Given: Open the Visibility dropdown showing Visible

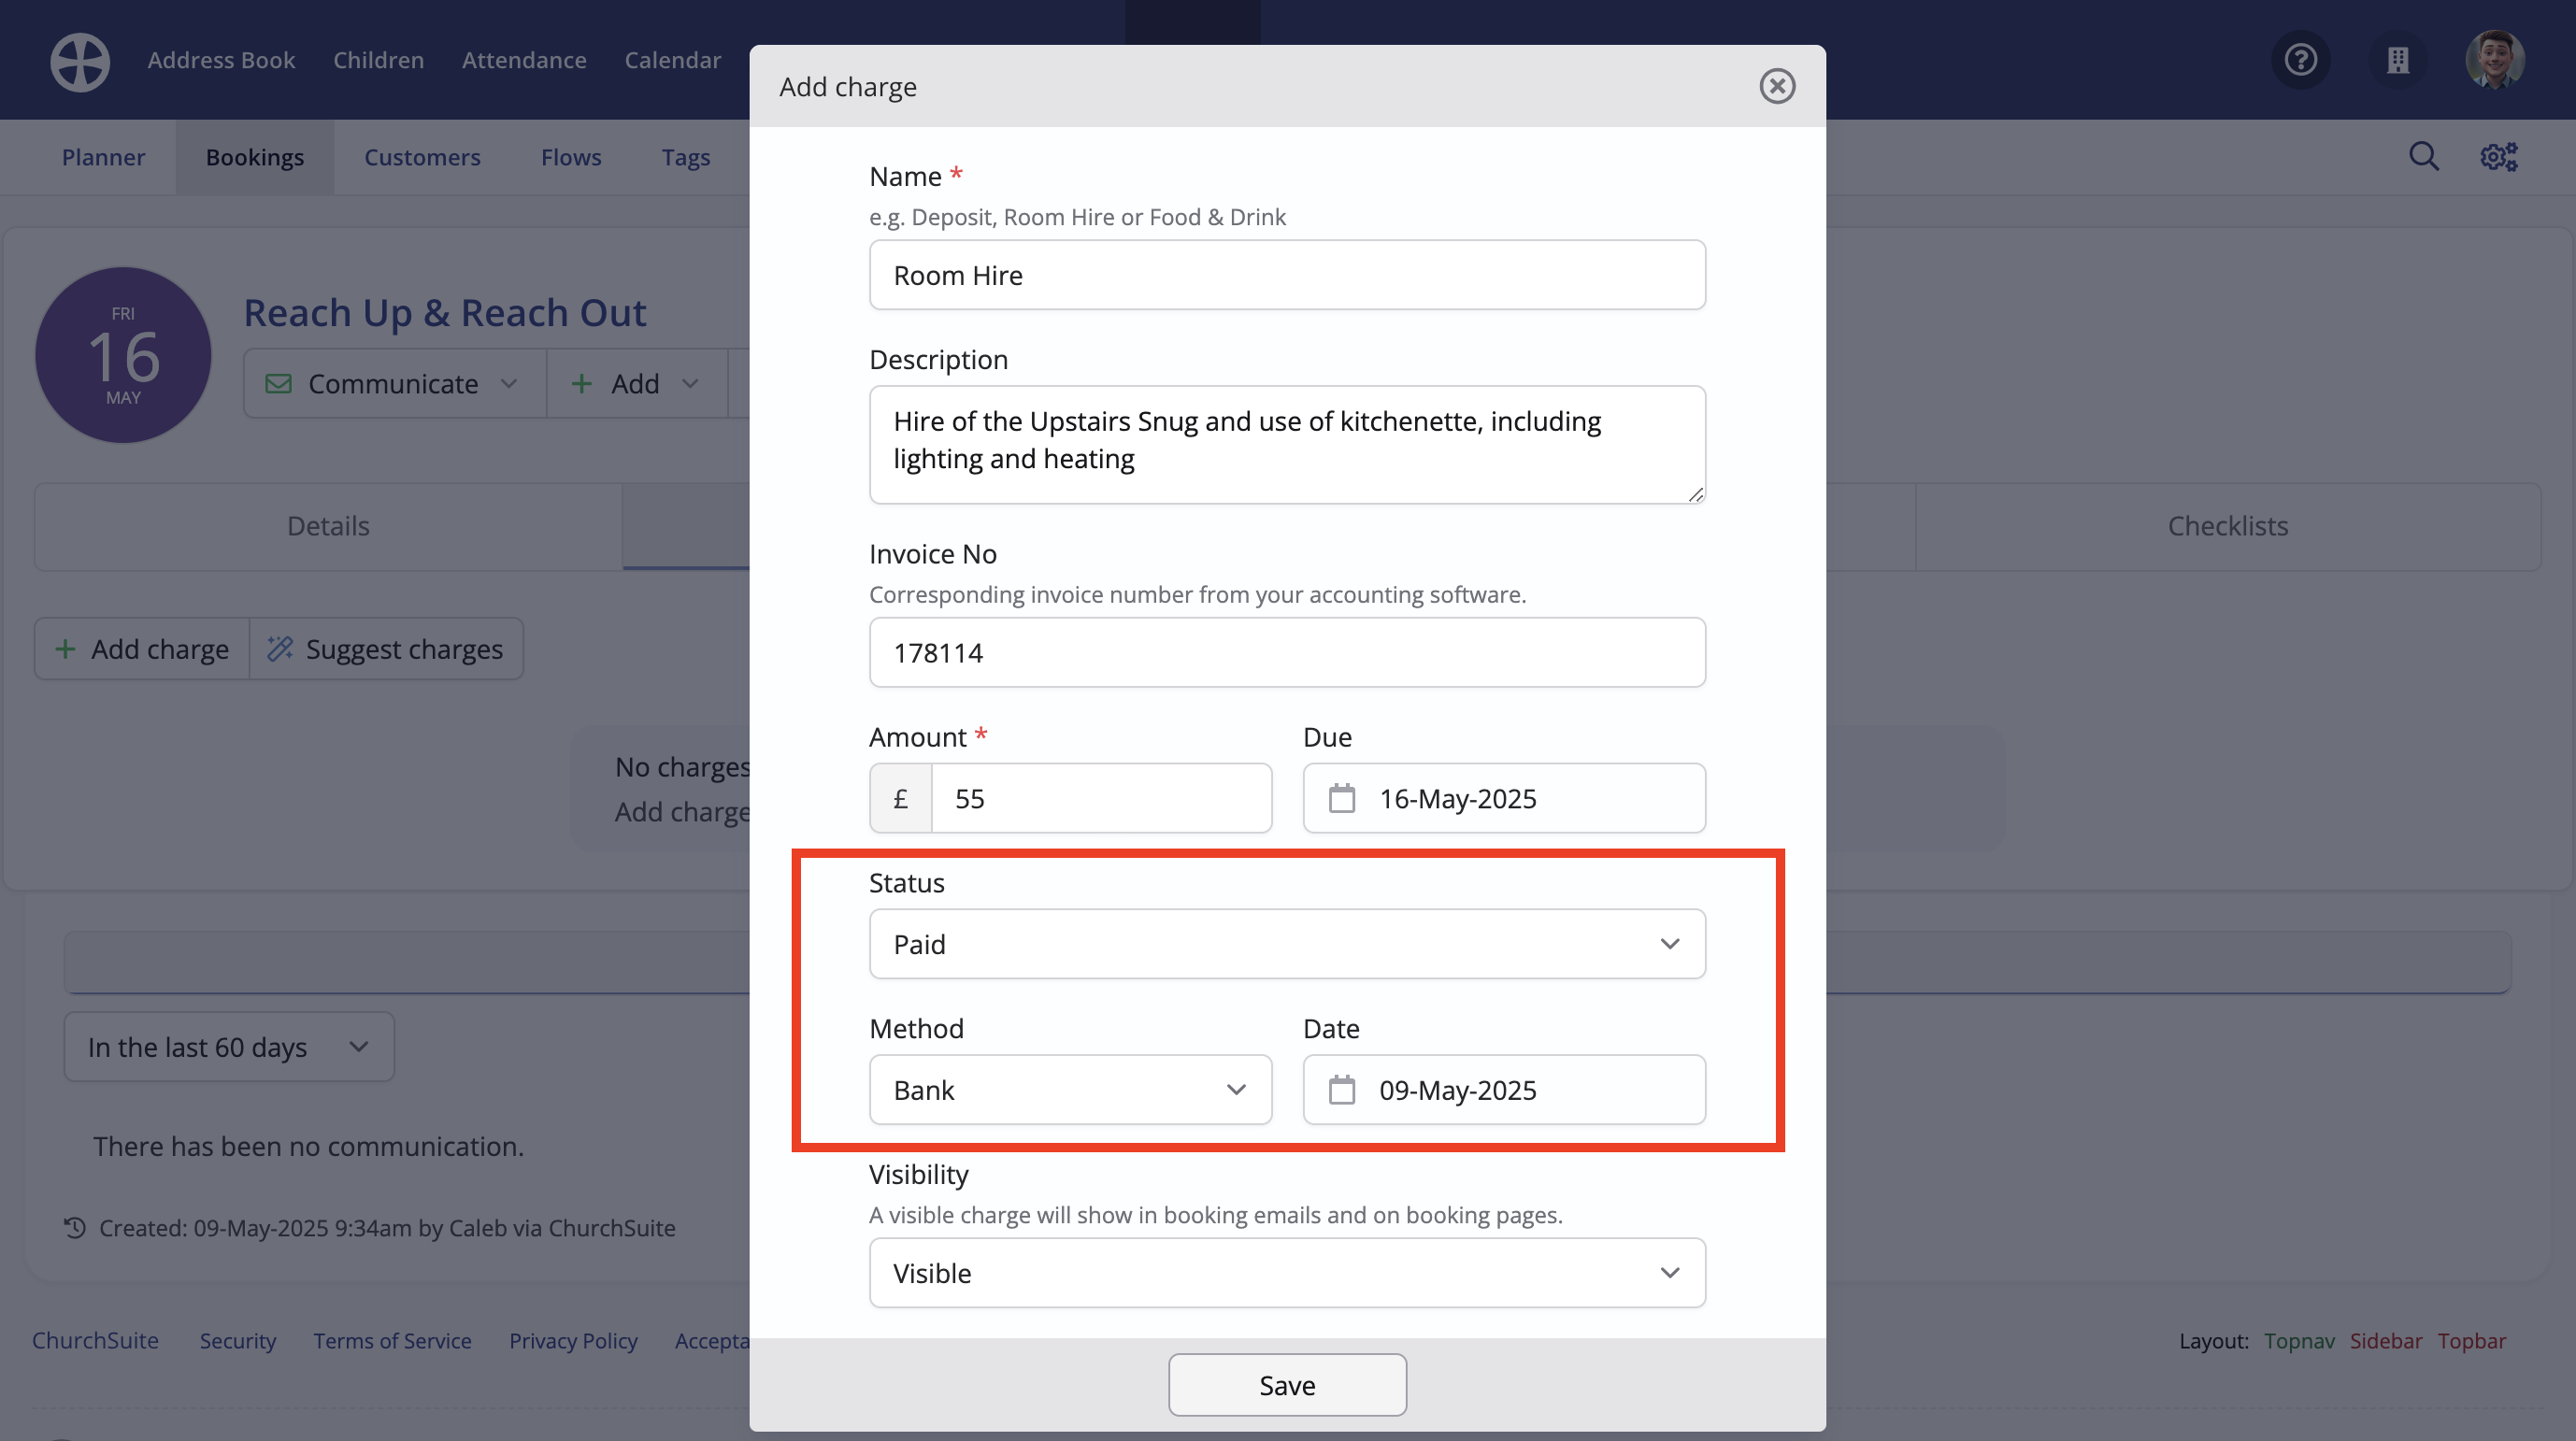Looking at the screenshot, I should point(1287,1272).
